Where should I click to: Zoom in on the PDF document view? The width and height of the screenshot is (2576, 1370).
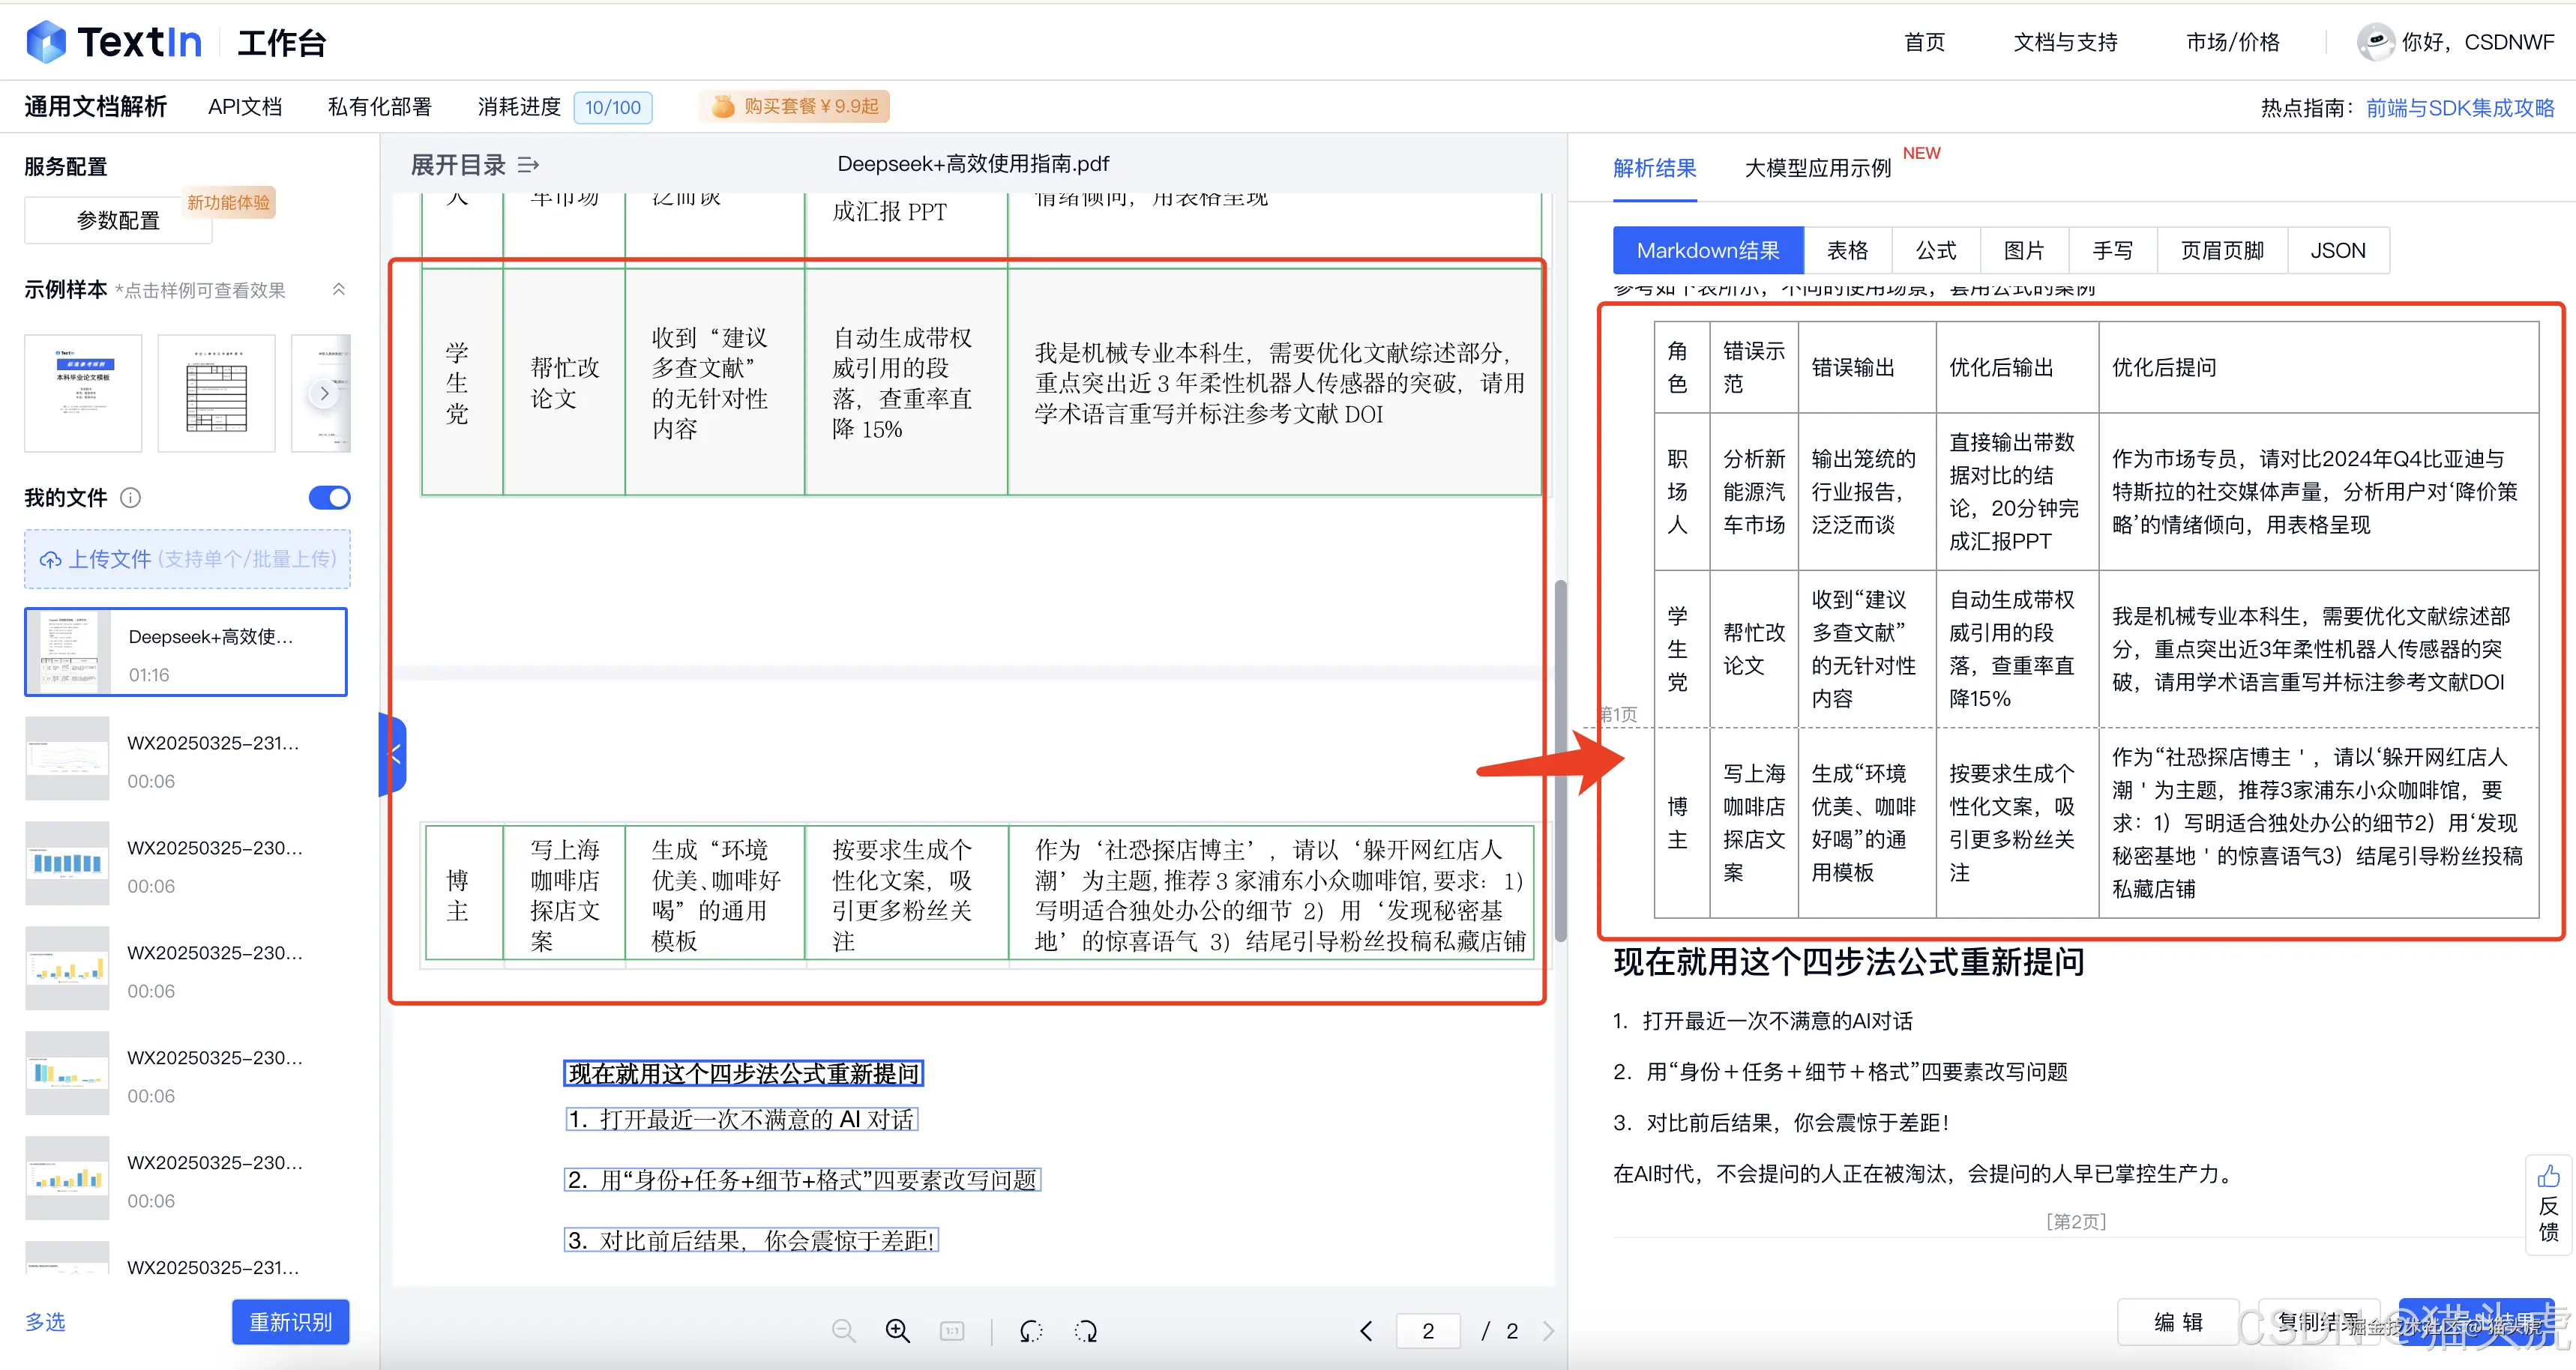coord(897,1331)
